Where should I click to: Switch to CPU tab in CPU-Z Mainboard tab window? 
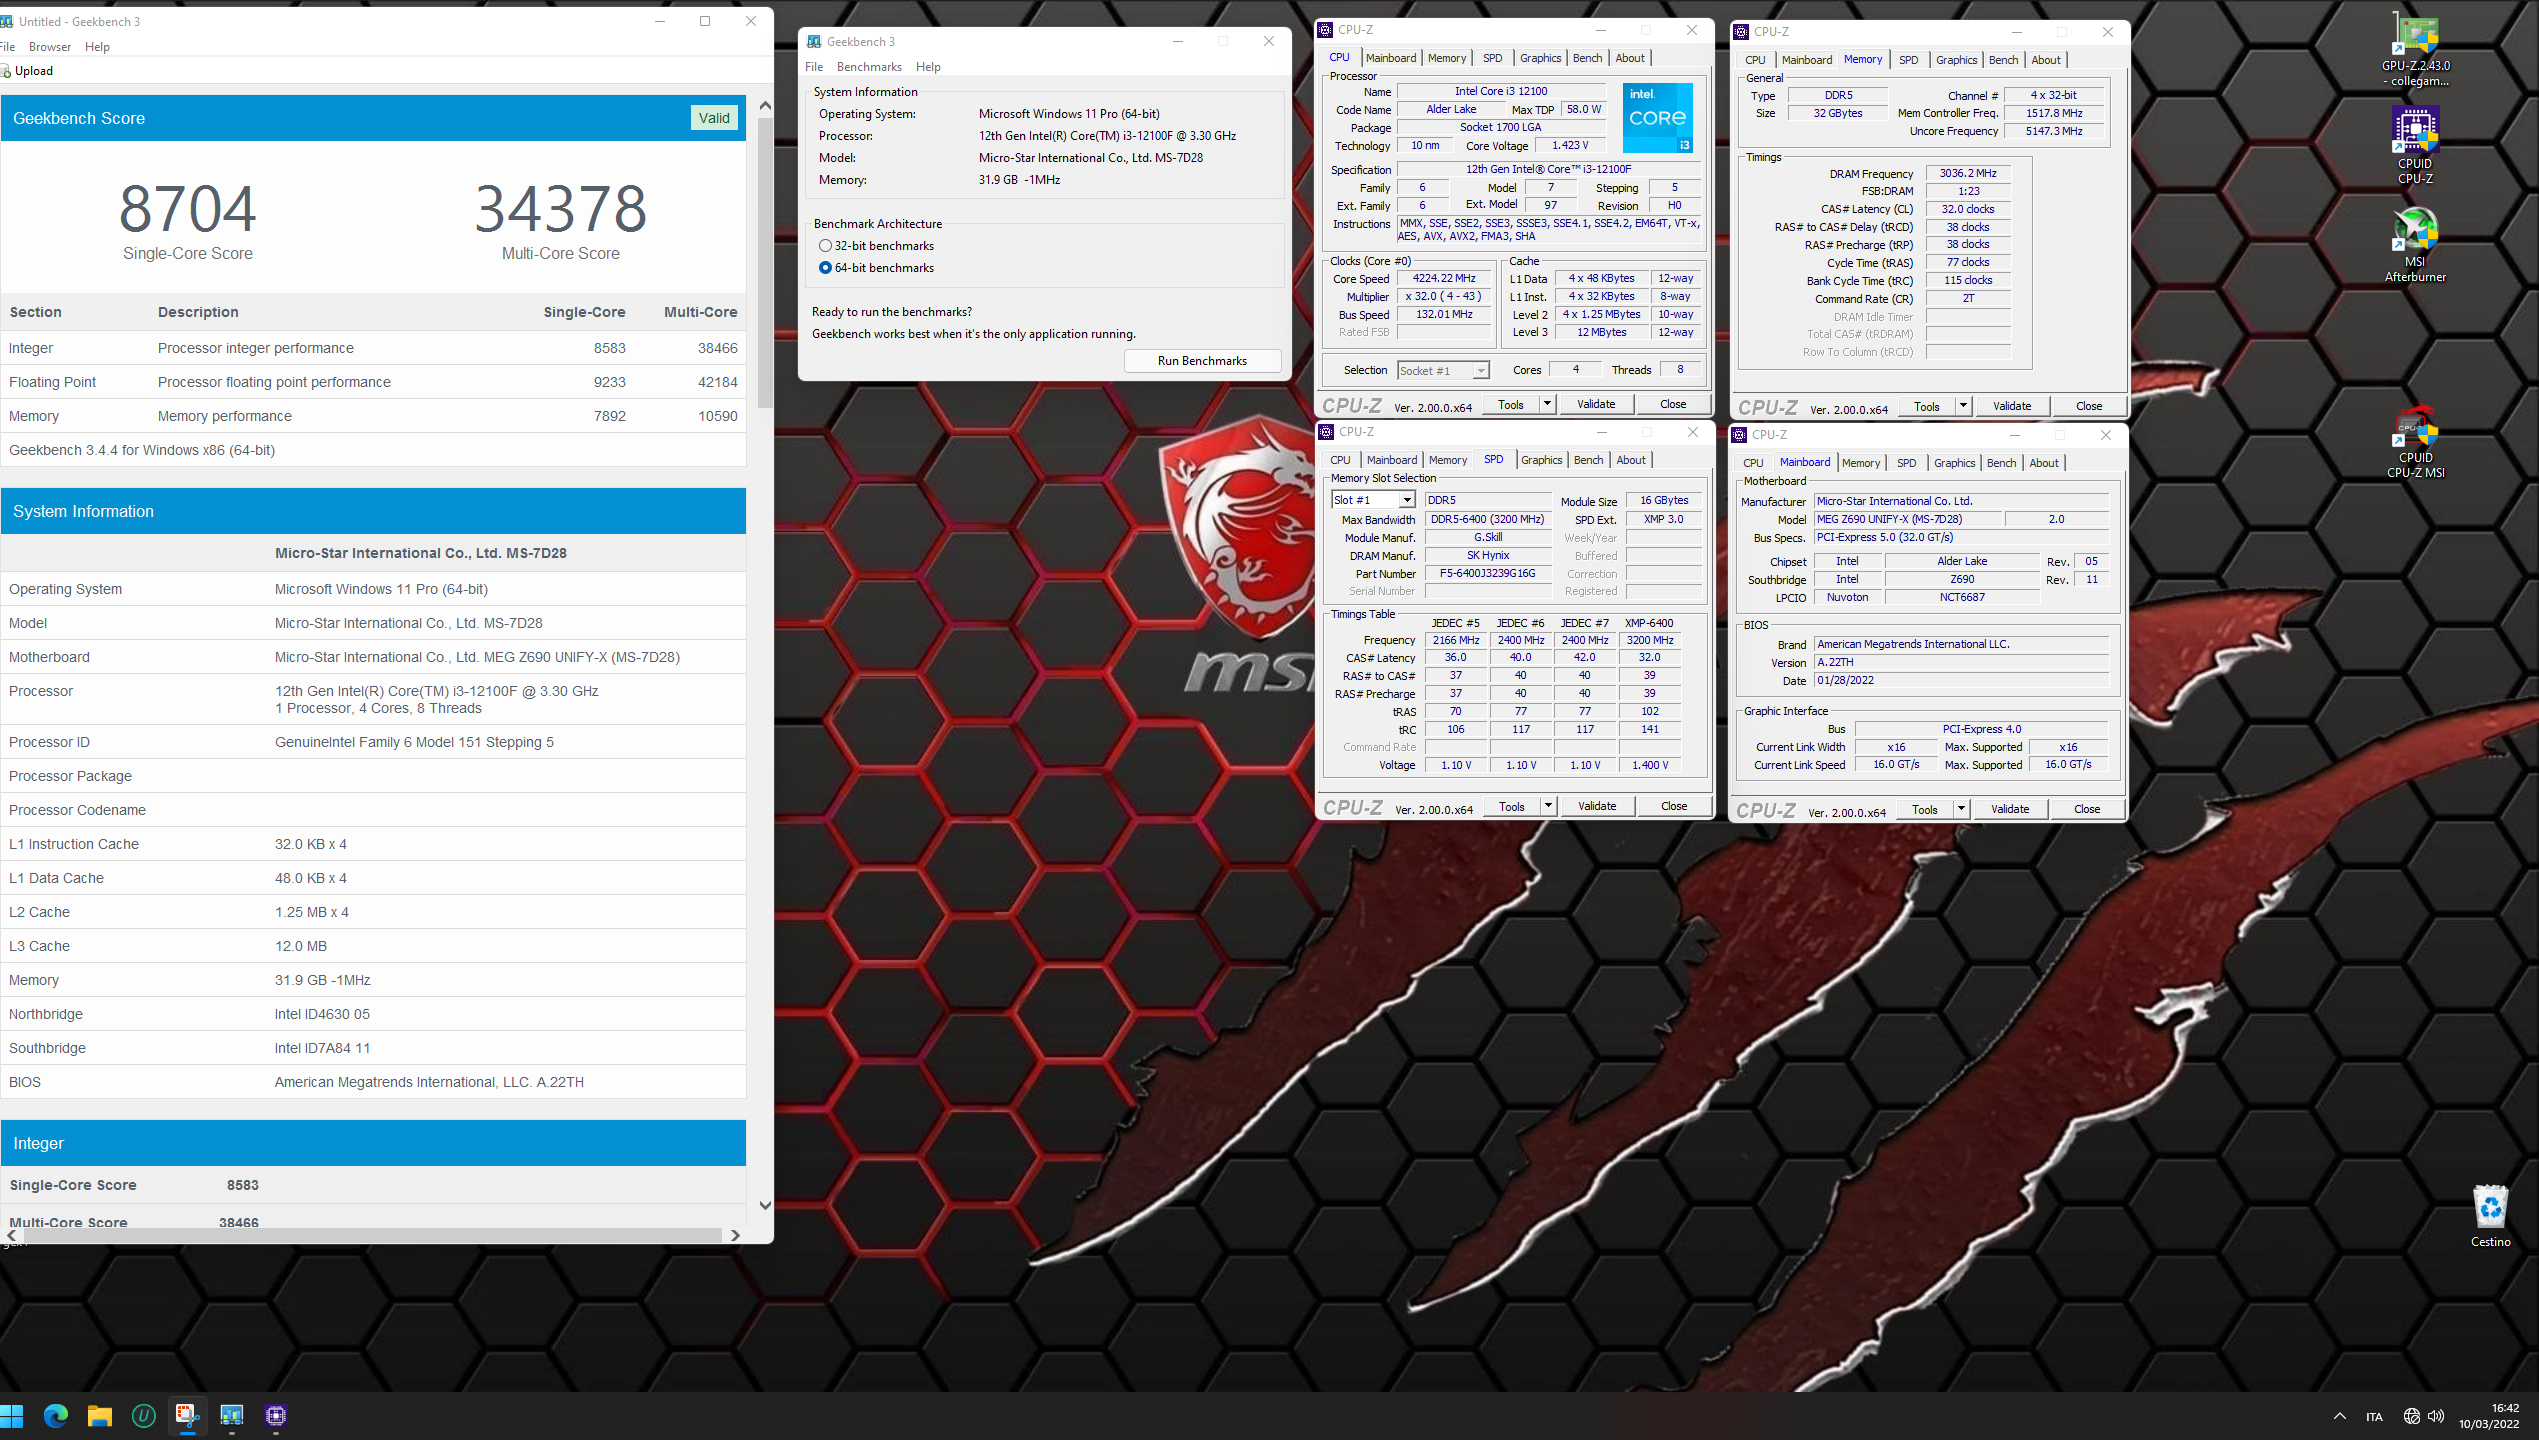[1753, 463]
